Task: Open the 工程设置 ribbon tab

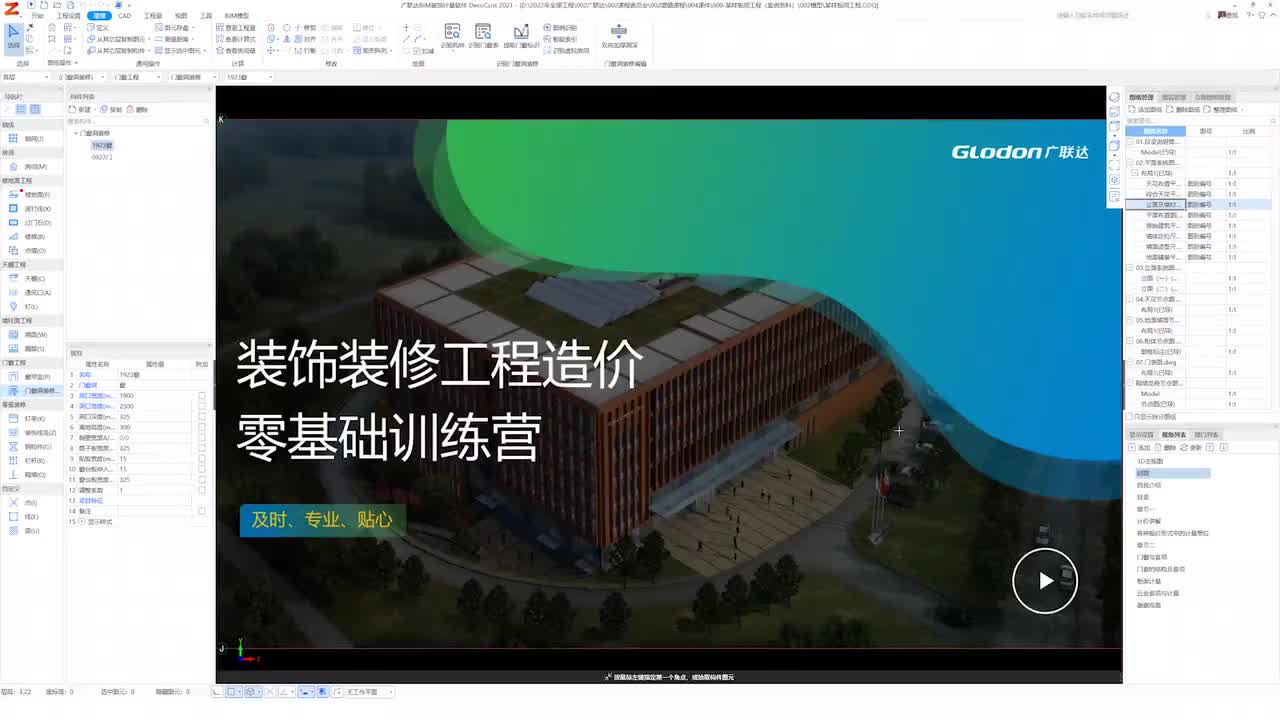Action: click(68, 16)
